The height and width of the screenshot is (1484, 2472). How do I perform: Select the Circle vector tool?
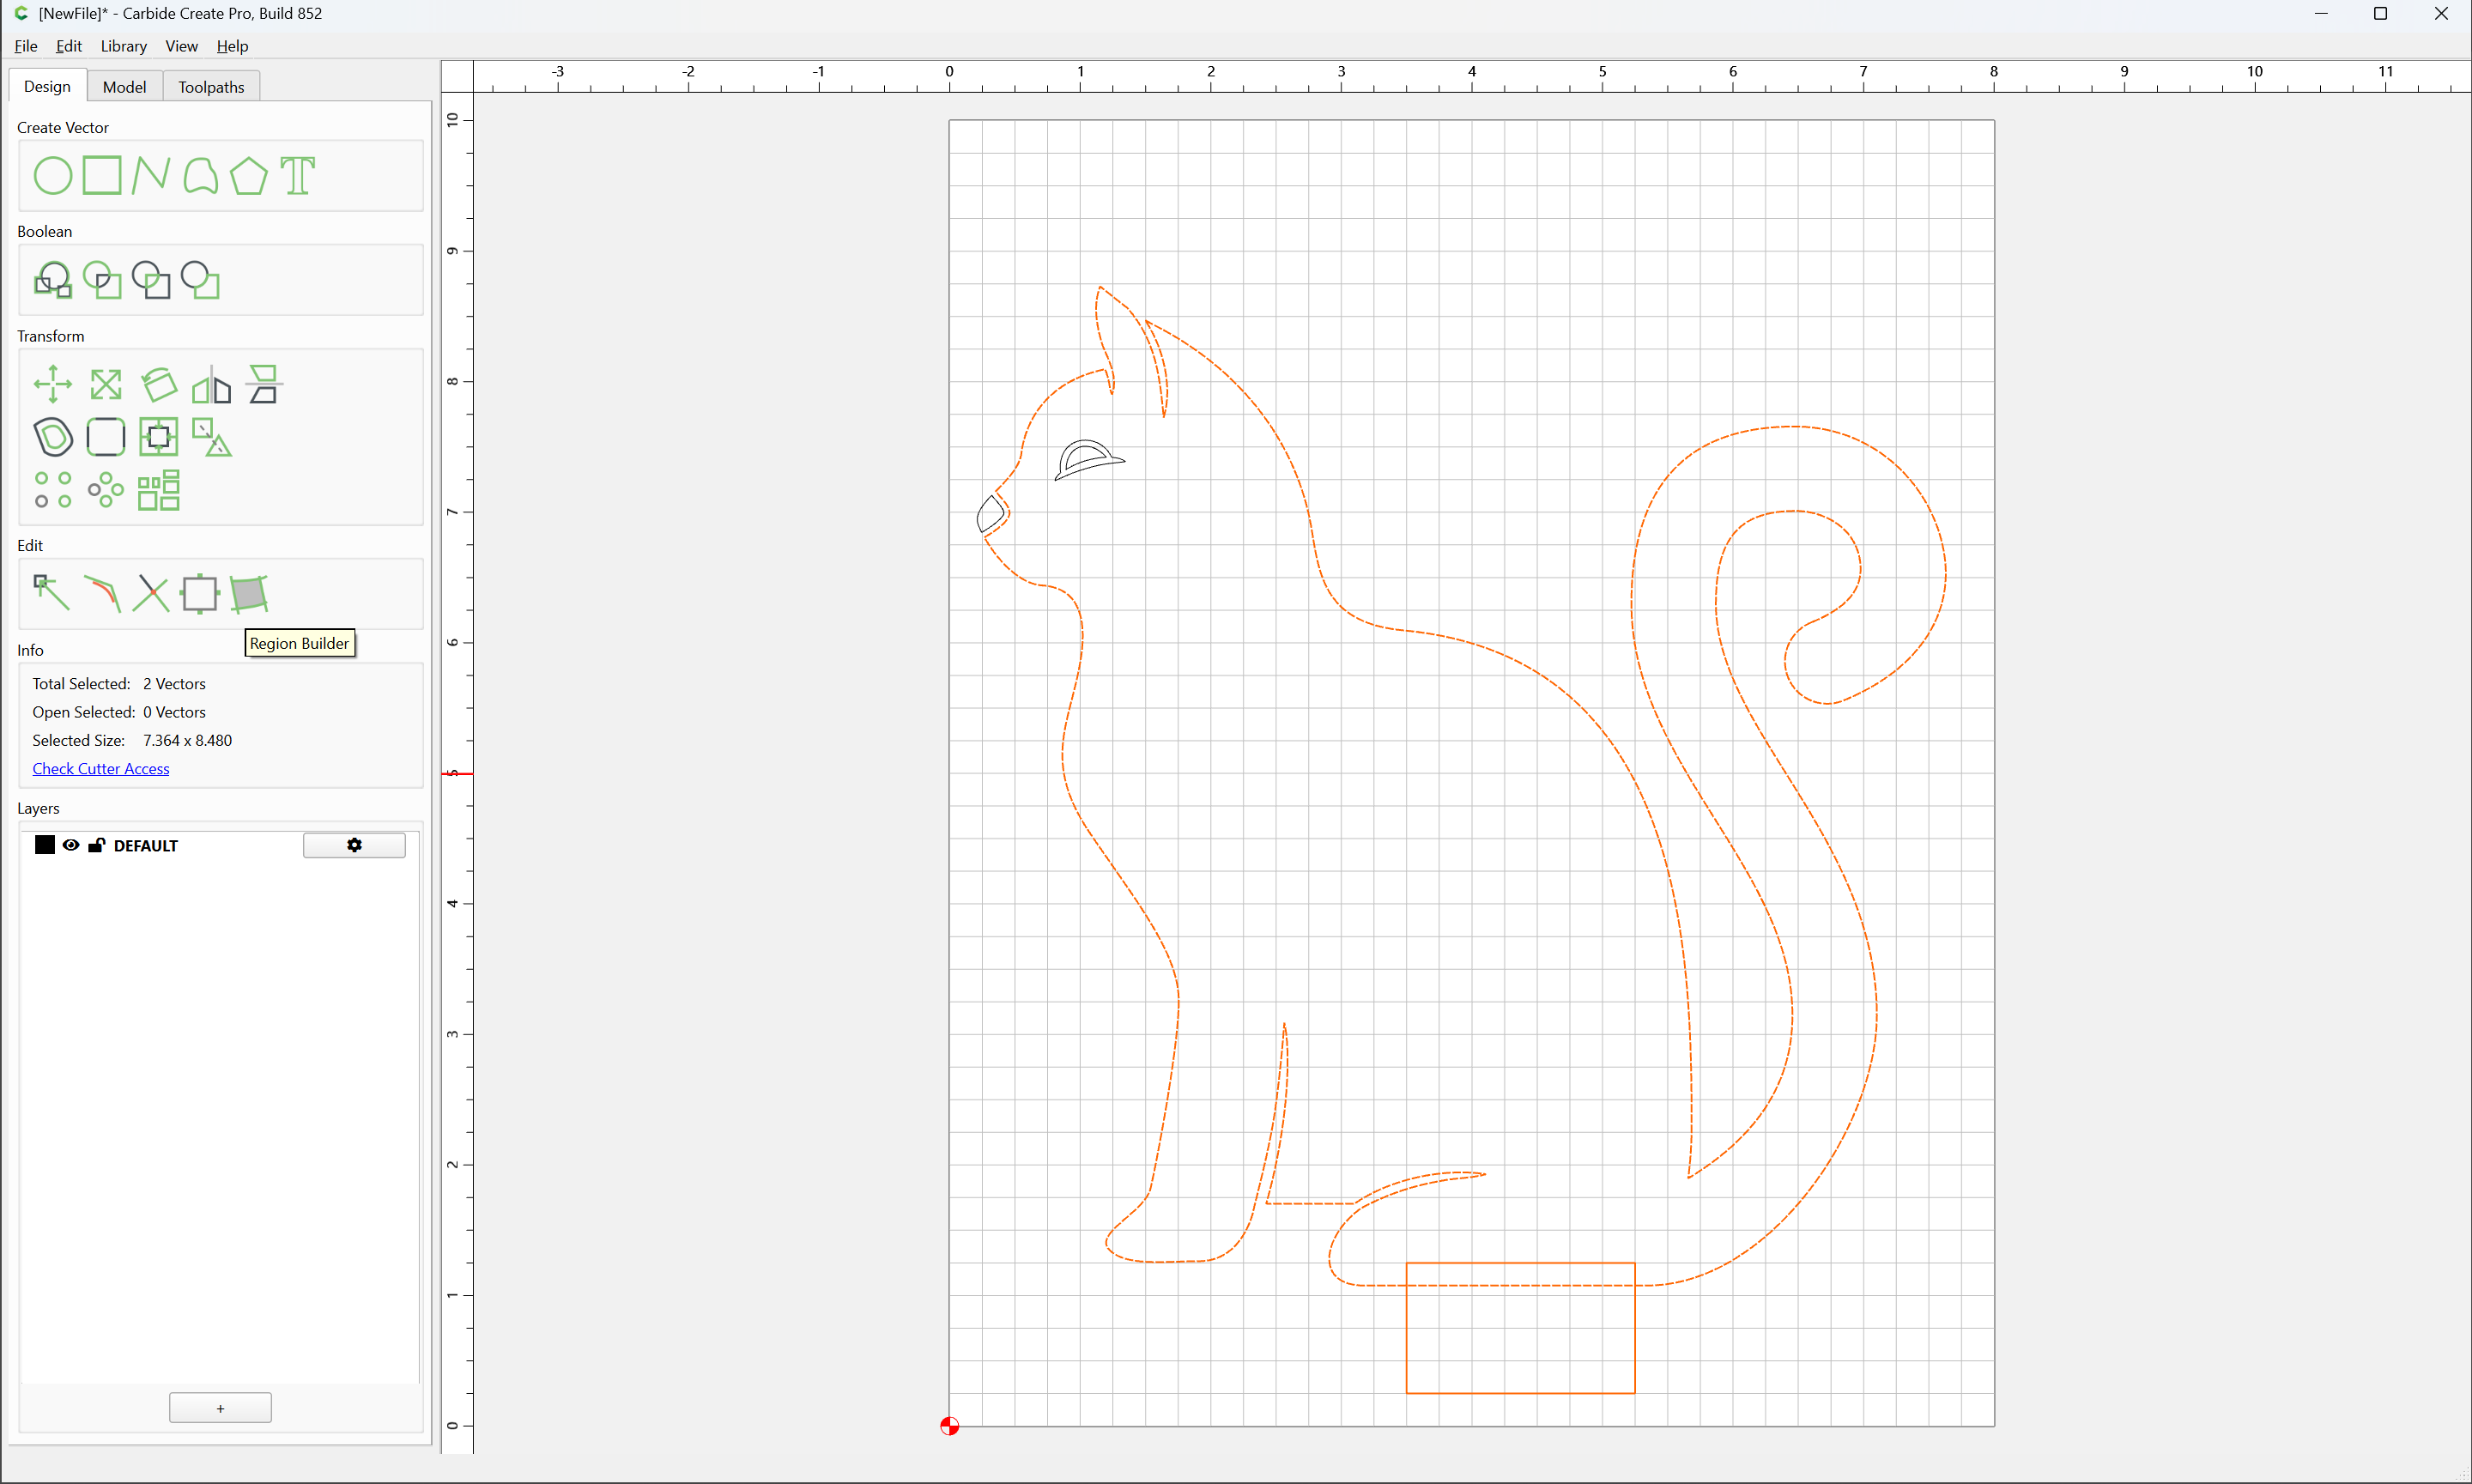pos(53,176)
